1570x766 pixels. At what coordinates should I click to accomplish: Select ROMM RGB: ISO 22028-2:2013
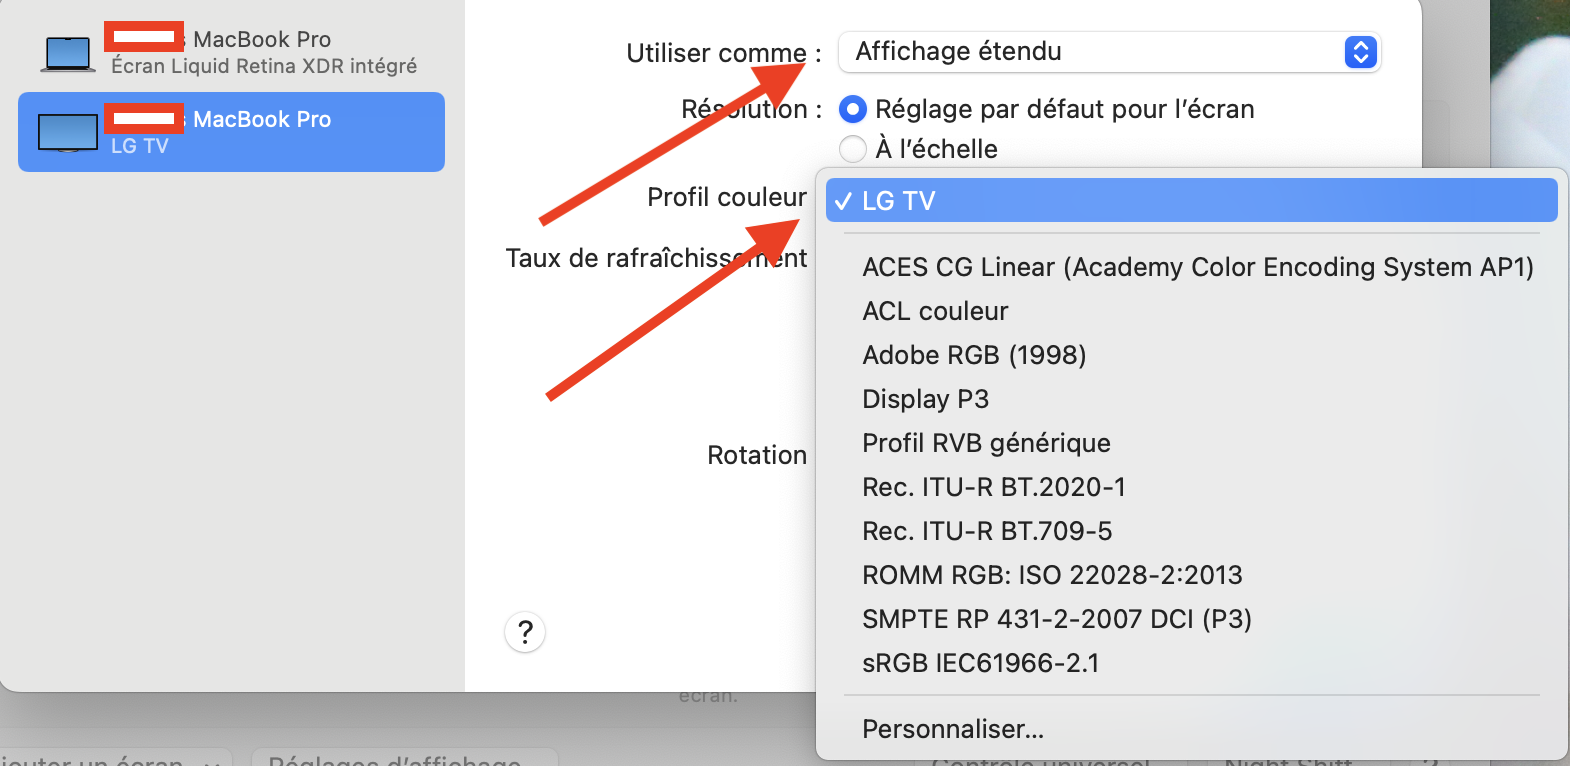click(1052, 575)
